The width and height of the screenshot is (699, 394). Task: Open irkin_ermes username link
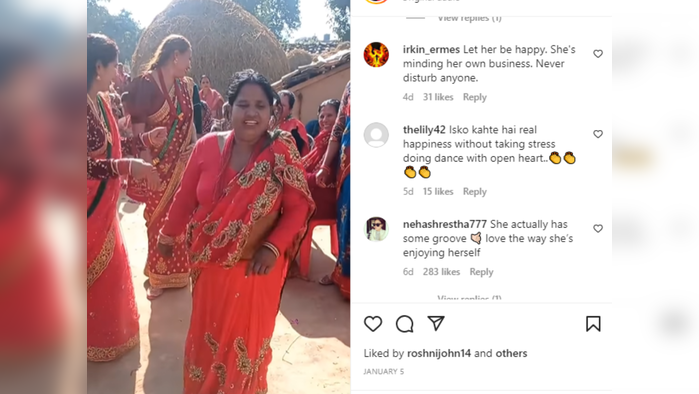(x=431, y=49)
